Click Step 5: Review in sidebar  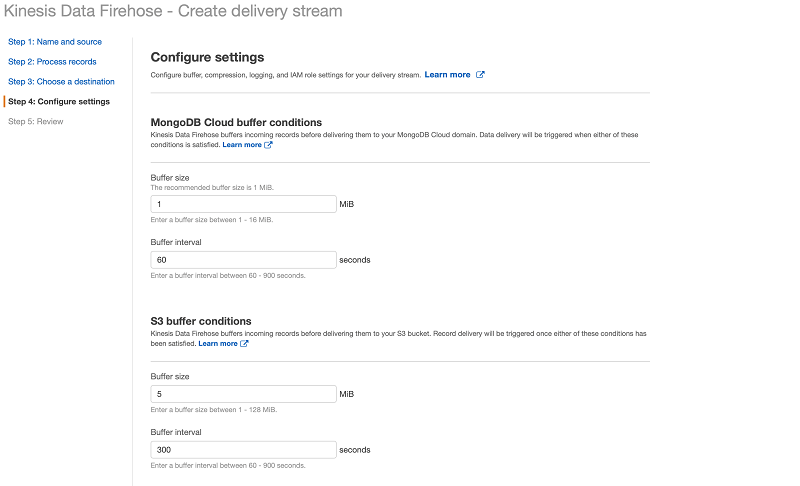click(36, 121)
